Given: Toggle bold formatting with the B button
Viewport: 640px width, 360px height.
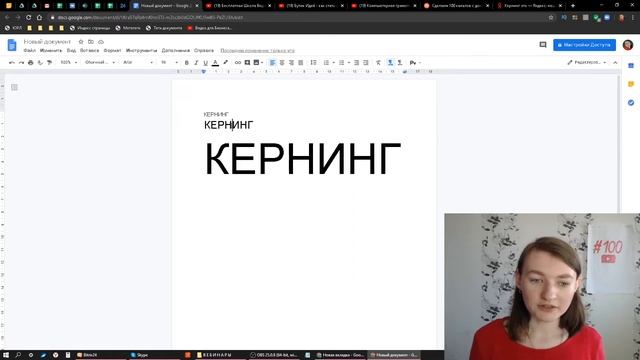Looking at the screenshot, I should (x=187, y=62).
